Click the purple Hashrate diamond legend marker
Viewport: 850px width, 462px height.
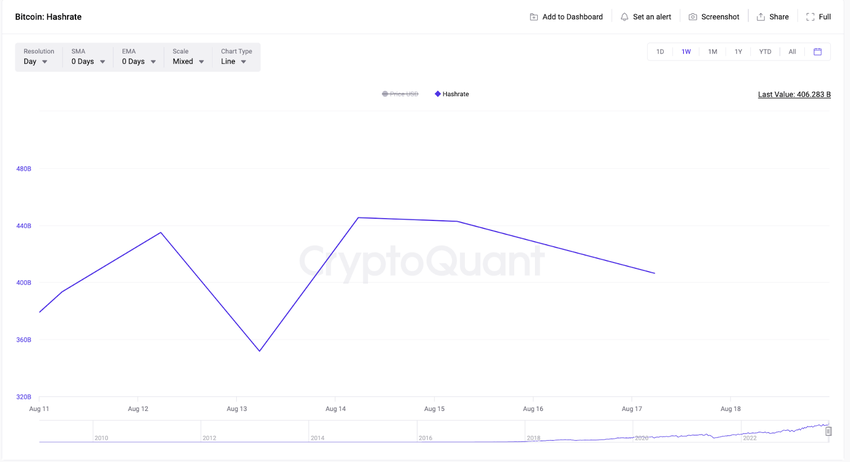coord(437,94)
